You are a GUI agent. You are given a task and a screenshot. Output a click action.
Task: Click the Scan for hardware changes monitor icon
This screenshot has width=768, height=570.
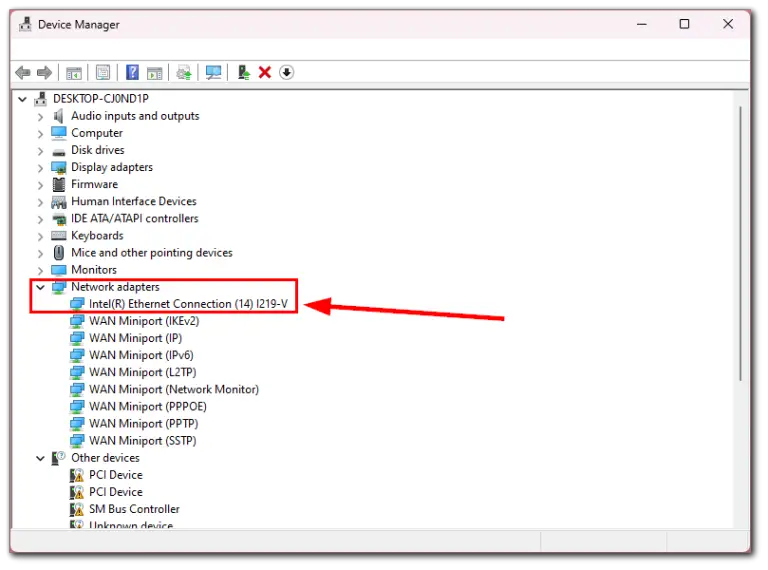tap(214, 73)
